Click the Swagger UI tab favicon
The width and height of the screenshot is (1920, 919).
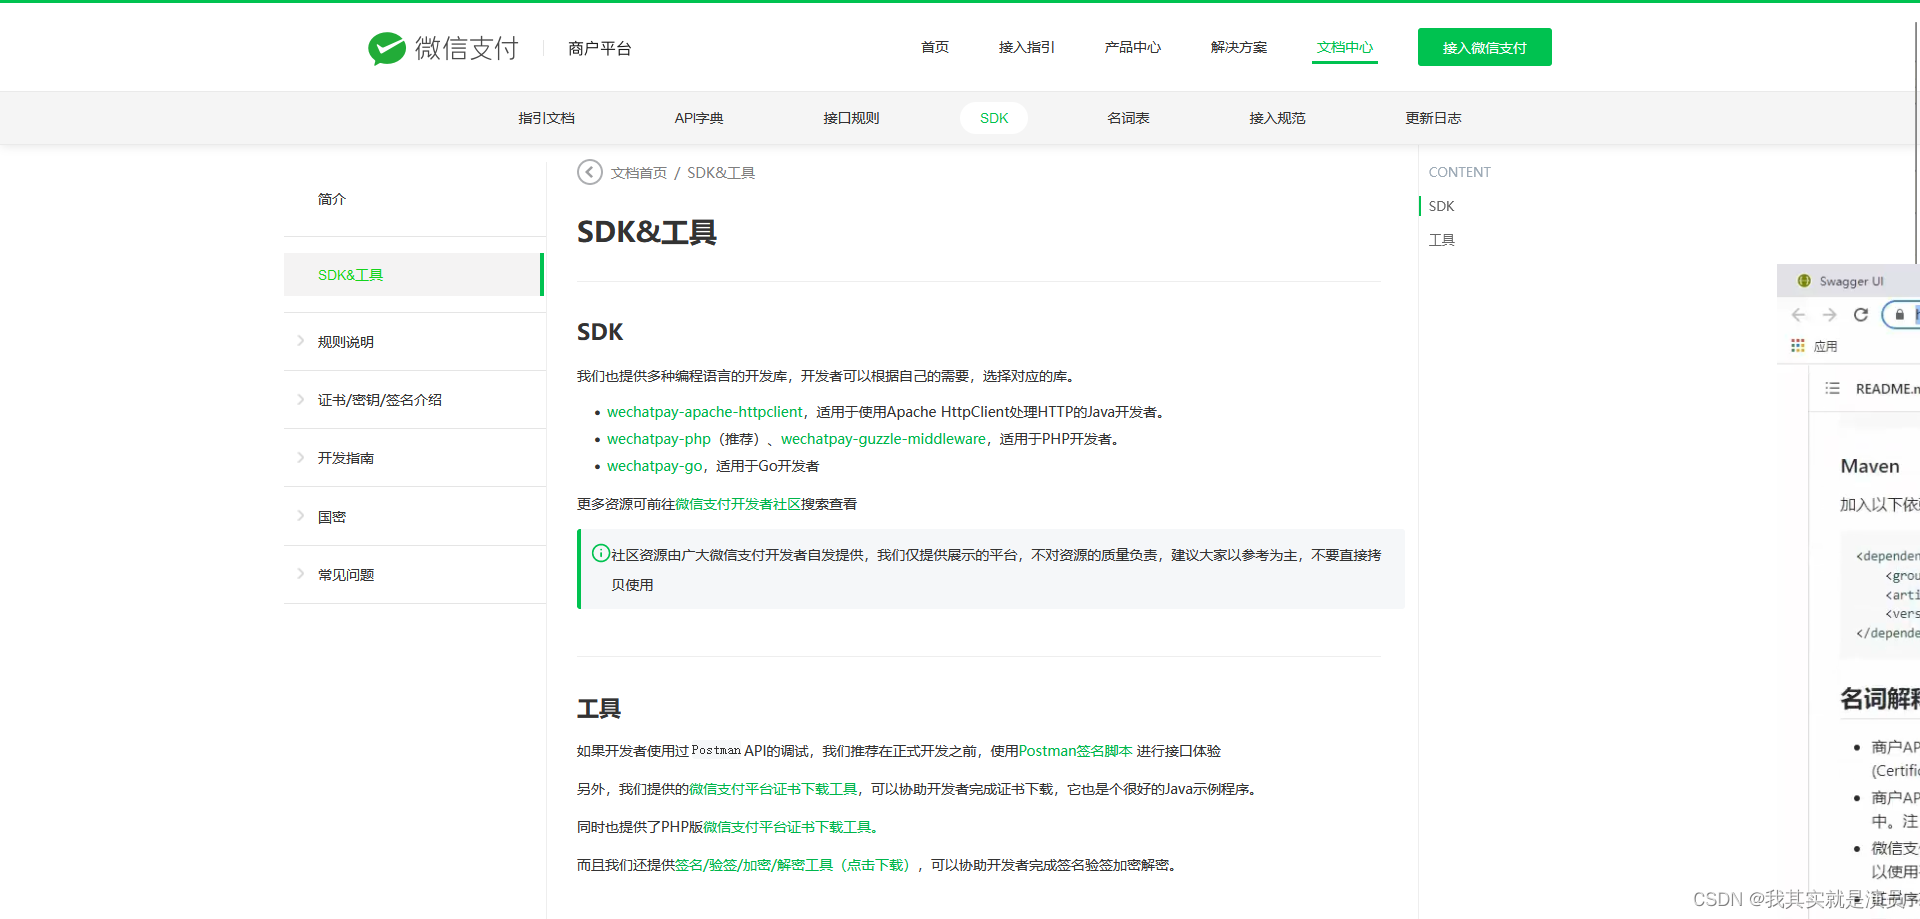pyautogui.click(x=1804, y=281)
